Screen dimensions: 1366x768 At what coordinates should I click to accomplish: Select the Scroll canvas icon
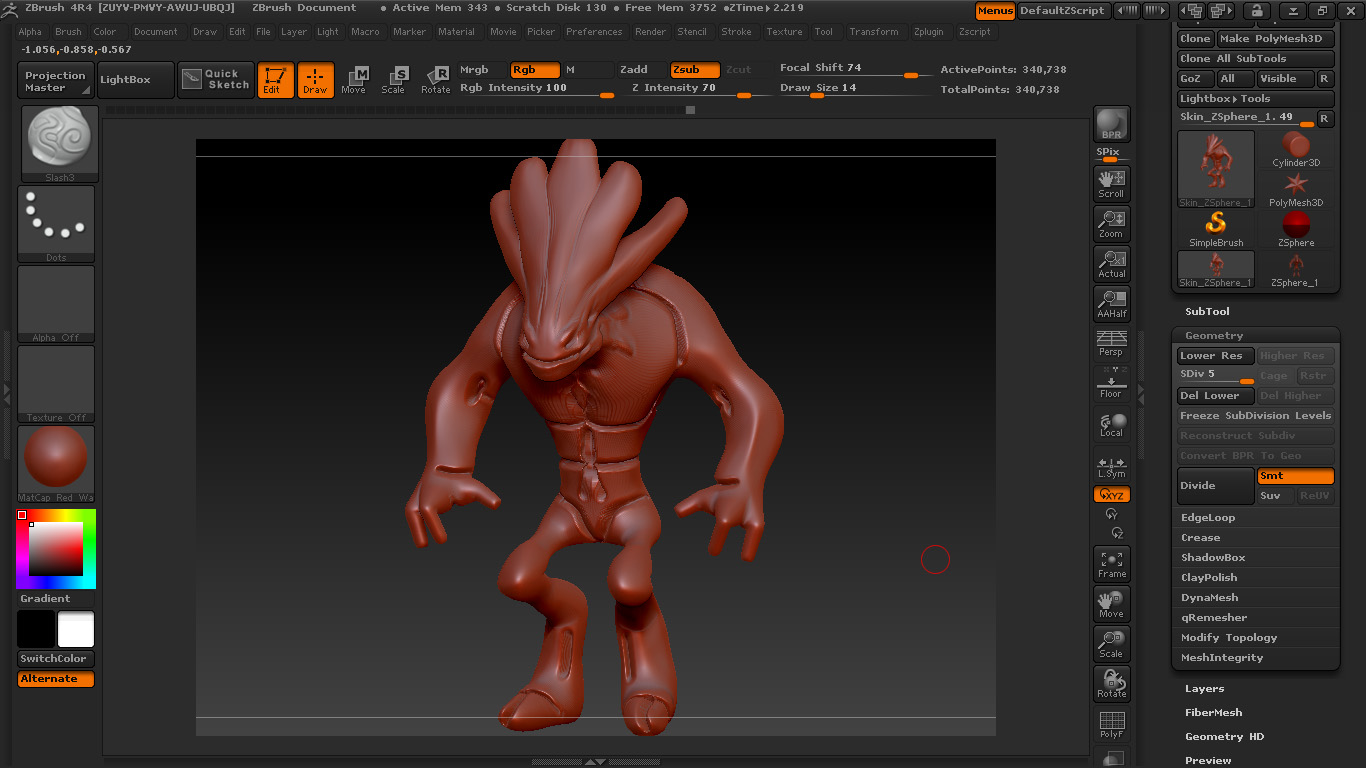1111,183
